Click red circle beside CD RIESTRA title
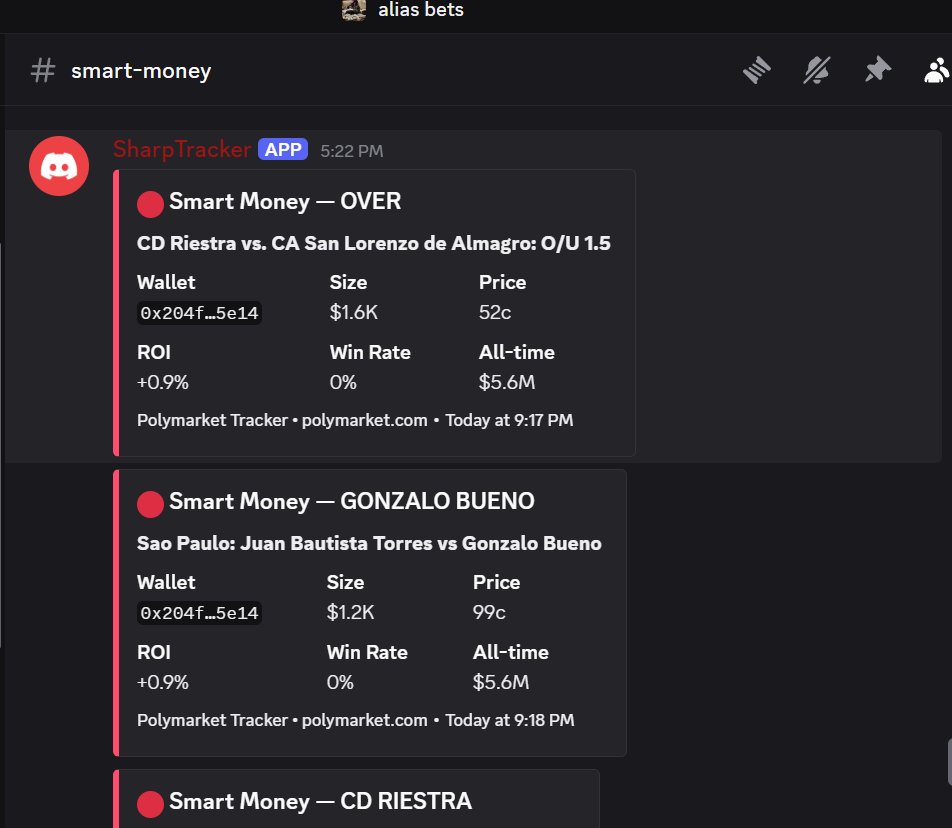Viewport: 952px width, 828px height. tap(150, 804)
